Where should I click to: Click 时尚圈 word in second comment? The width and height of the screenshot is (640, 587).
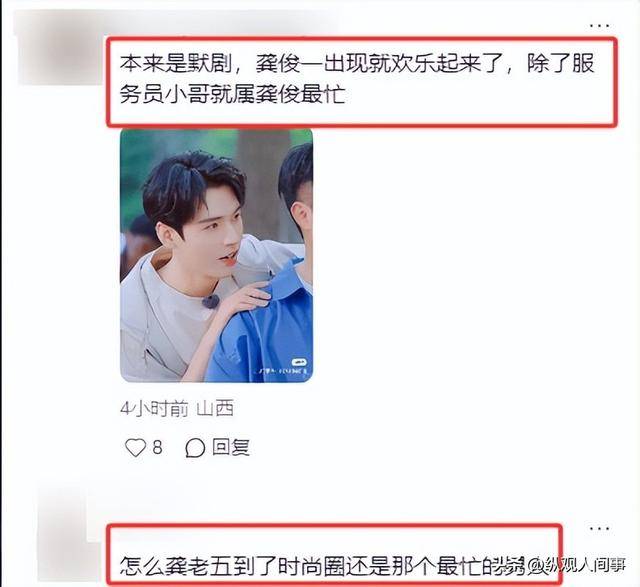[x=311, y=567]
